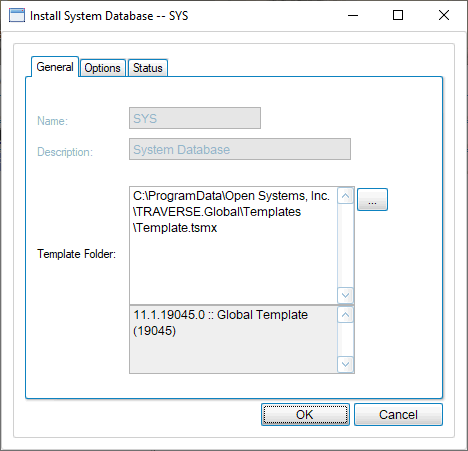Browse for template folder with ellipsis button
The width and height of the screenshot is (468, 451).
pos(372,199)
